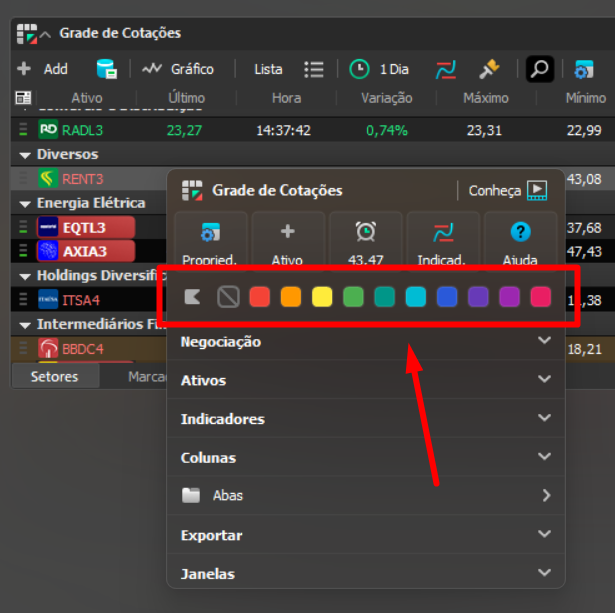The image size is (615, 613).
Task: Pick the purple color swatch
Action: pyautogui.click(x=509, y=296)
